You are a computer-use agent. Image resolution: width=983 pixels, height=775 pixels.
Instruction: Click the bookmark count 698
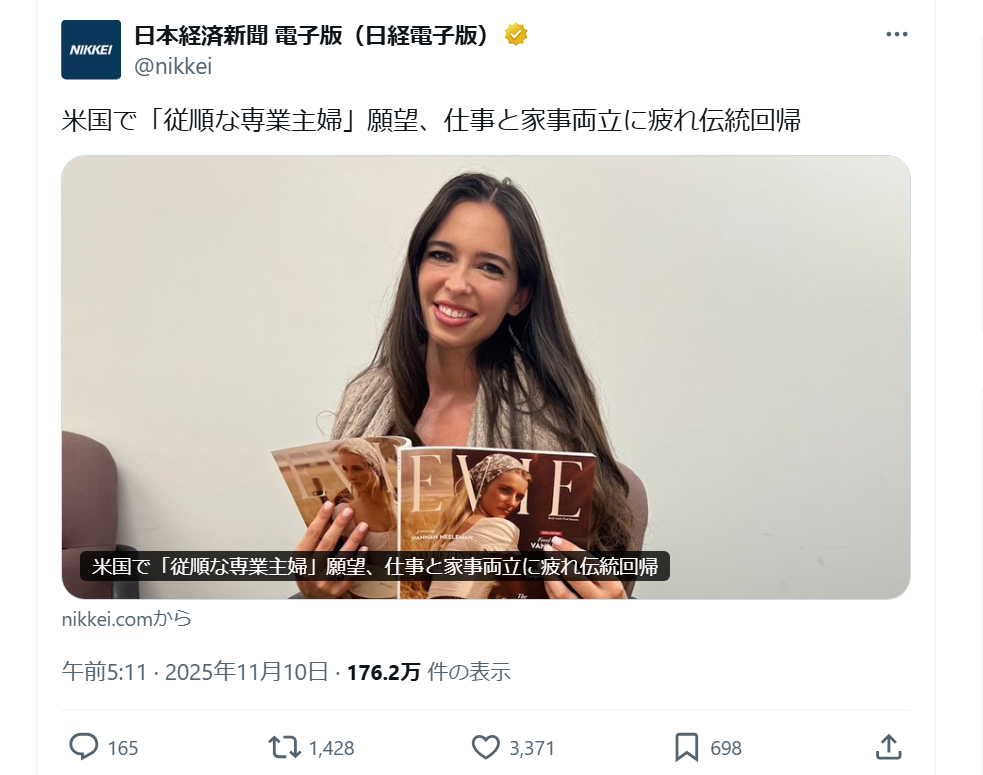coord(726,748)
